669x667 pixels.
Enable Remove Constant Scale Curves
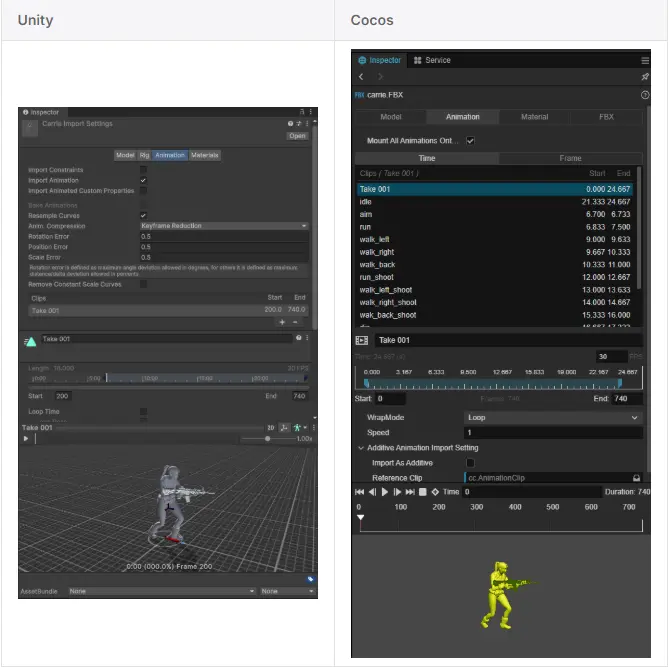click(x=143, y=284)
